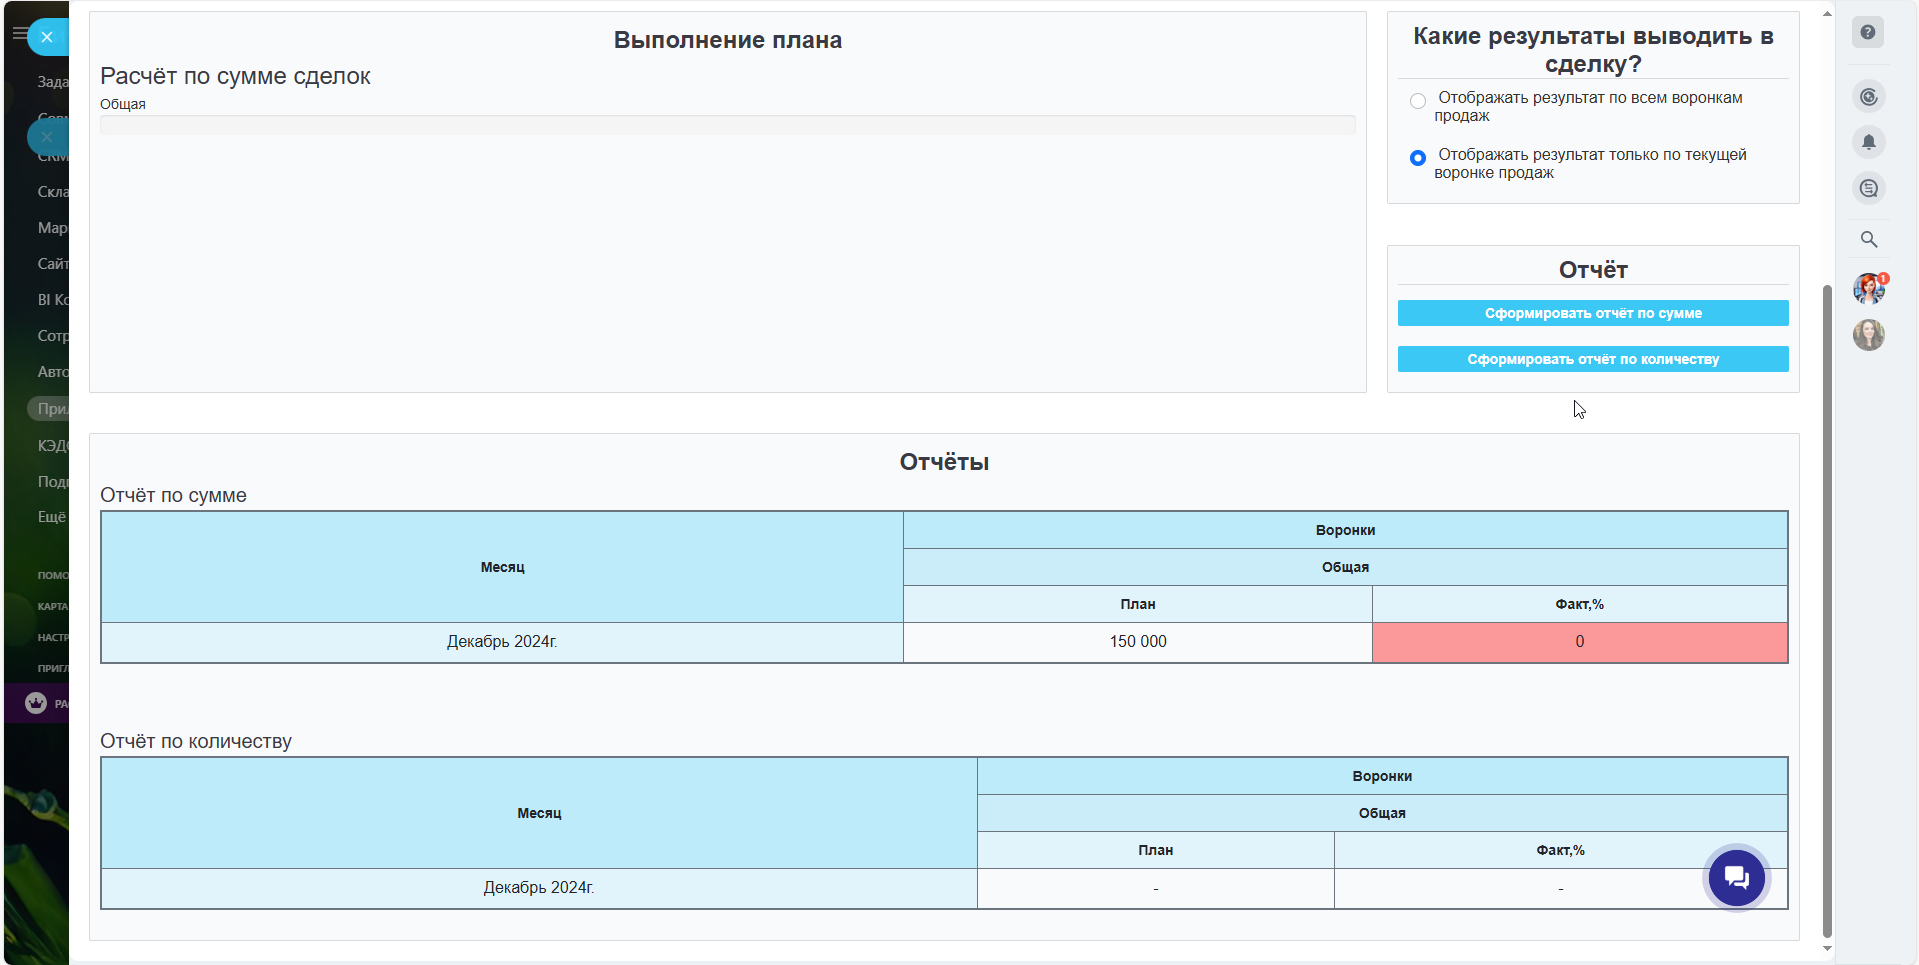Click the crown tariff icon in sidebar
This screenshot has height=965, width=1919.
pos(36,703)
